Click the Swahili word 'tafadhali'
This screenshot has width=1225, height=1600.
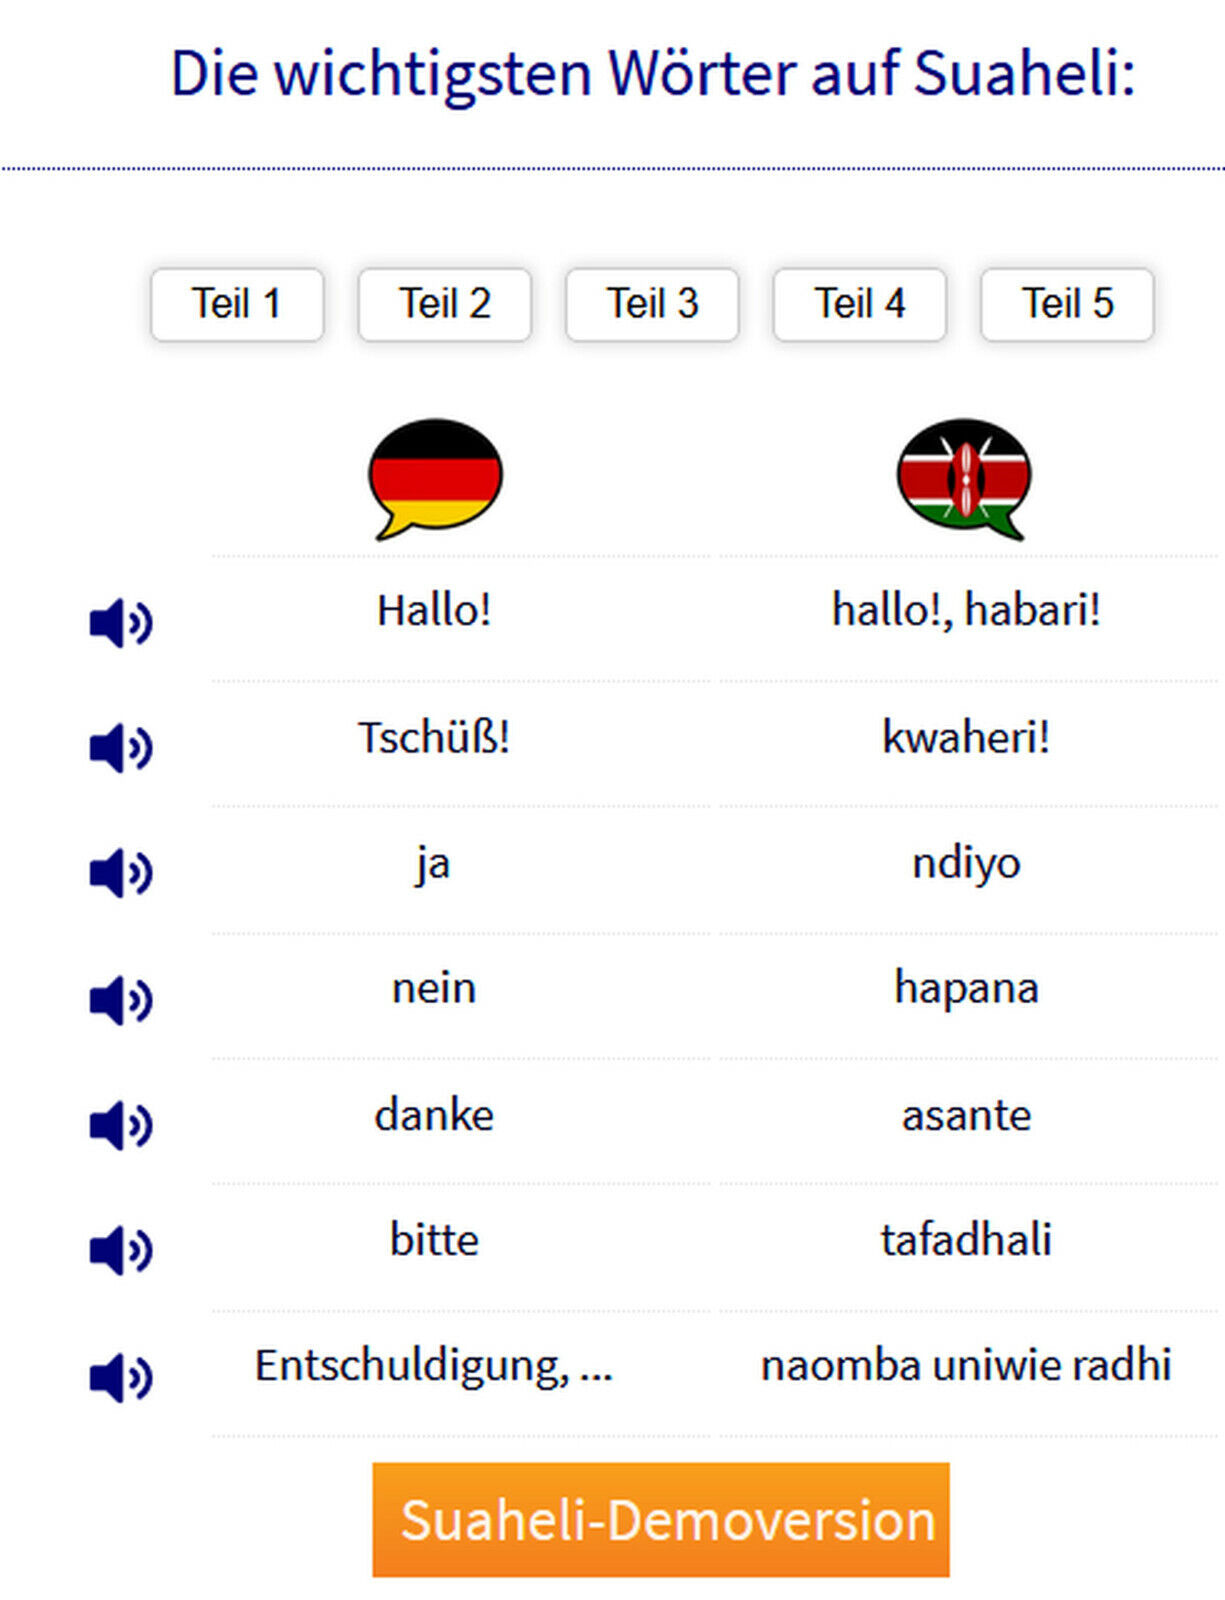click(x=966, y=1240)
